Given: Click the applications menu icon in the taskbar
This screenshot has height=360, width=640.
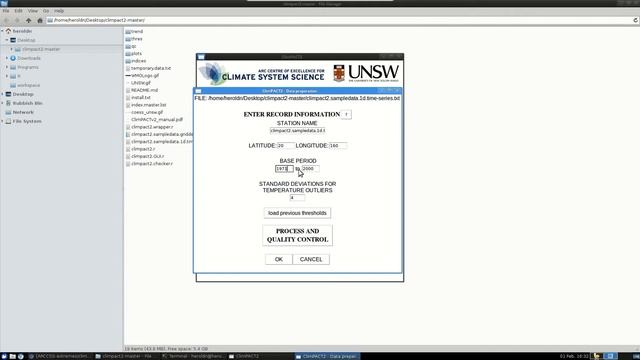Looking at the screenshot, I should [4, 356].
